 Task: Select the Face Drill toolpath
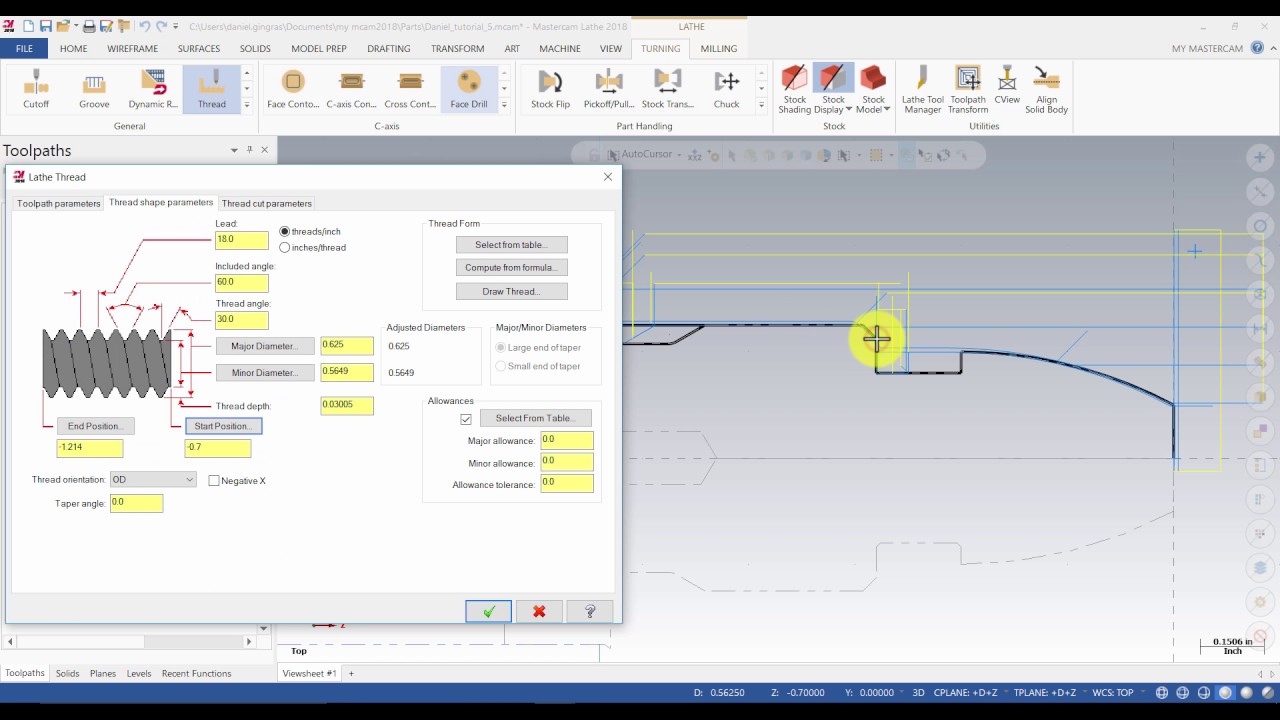(469, 89)
